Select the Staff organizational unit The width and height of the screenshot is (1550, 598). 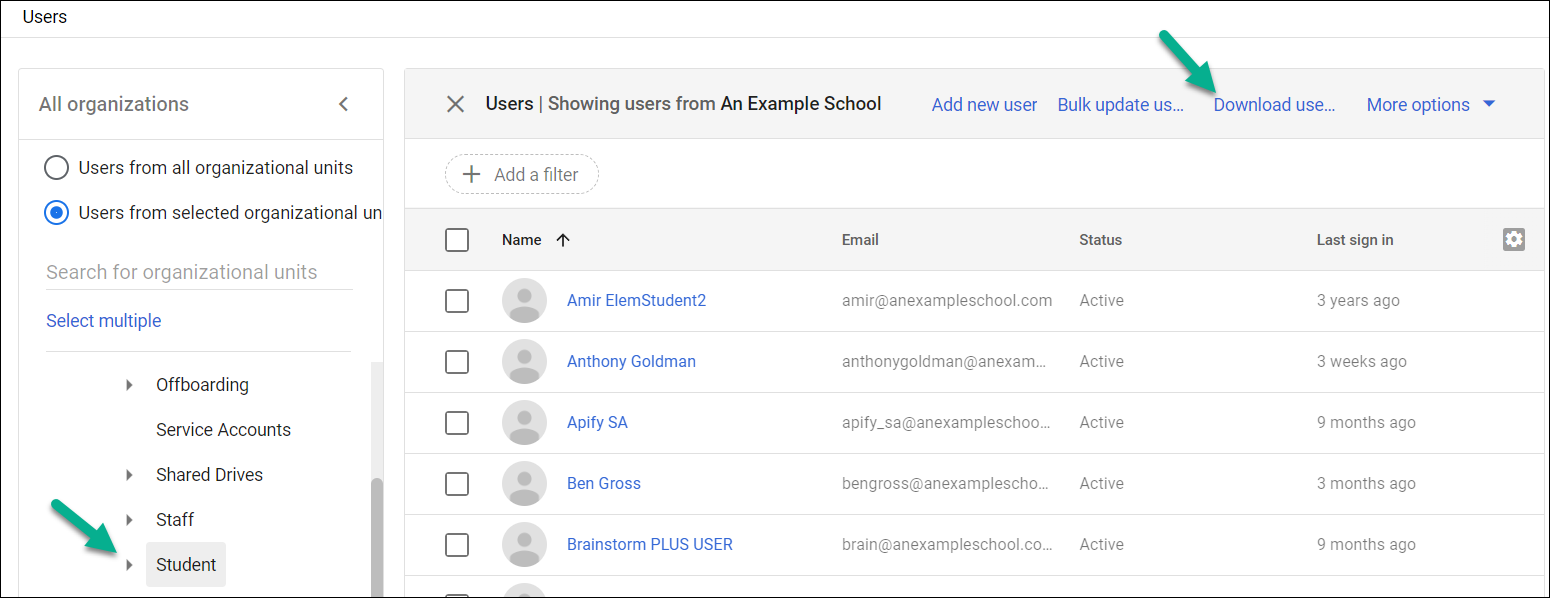175,520
